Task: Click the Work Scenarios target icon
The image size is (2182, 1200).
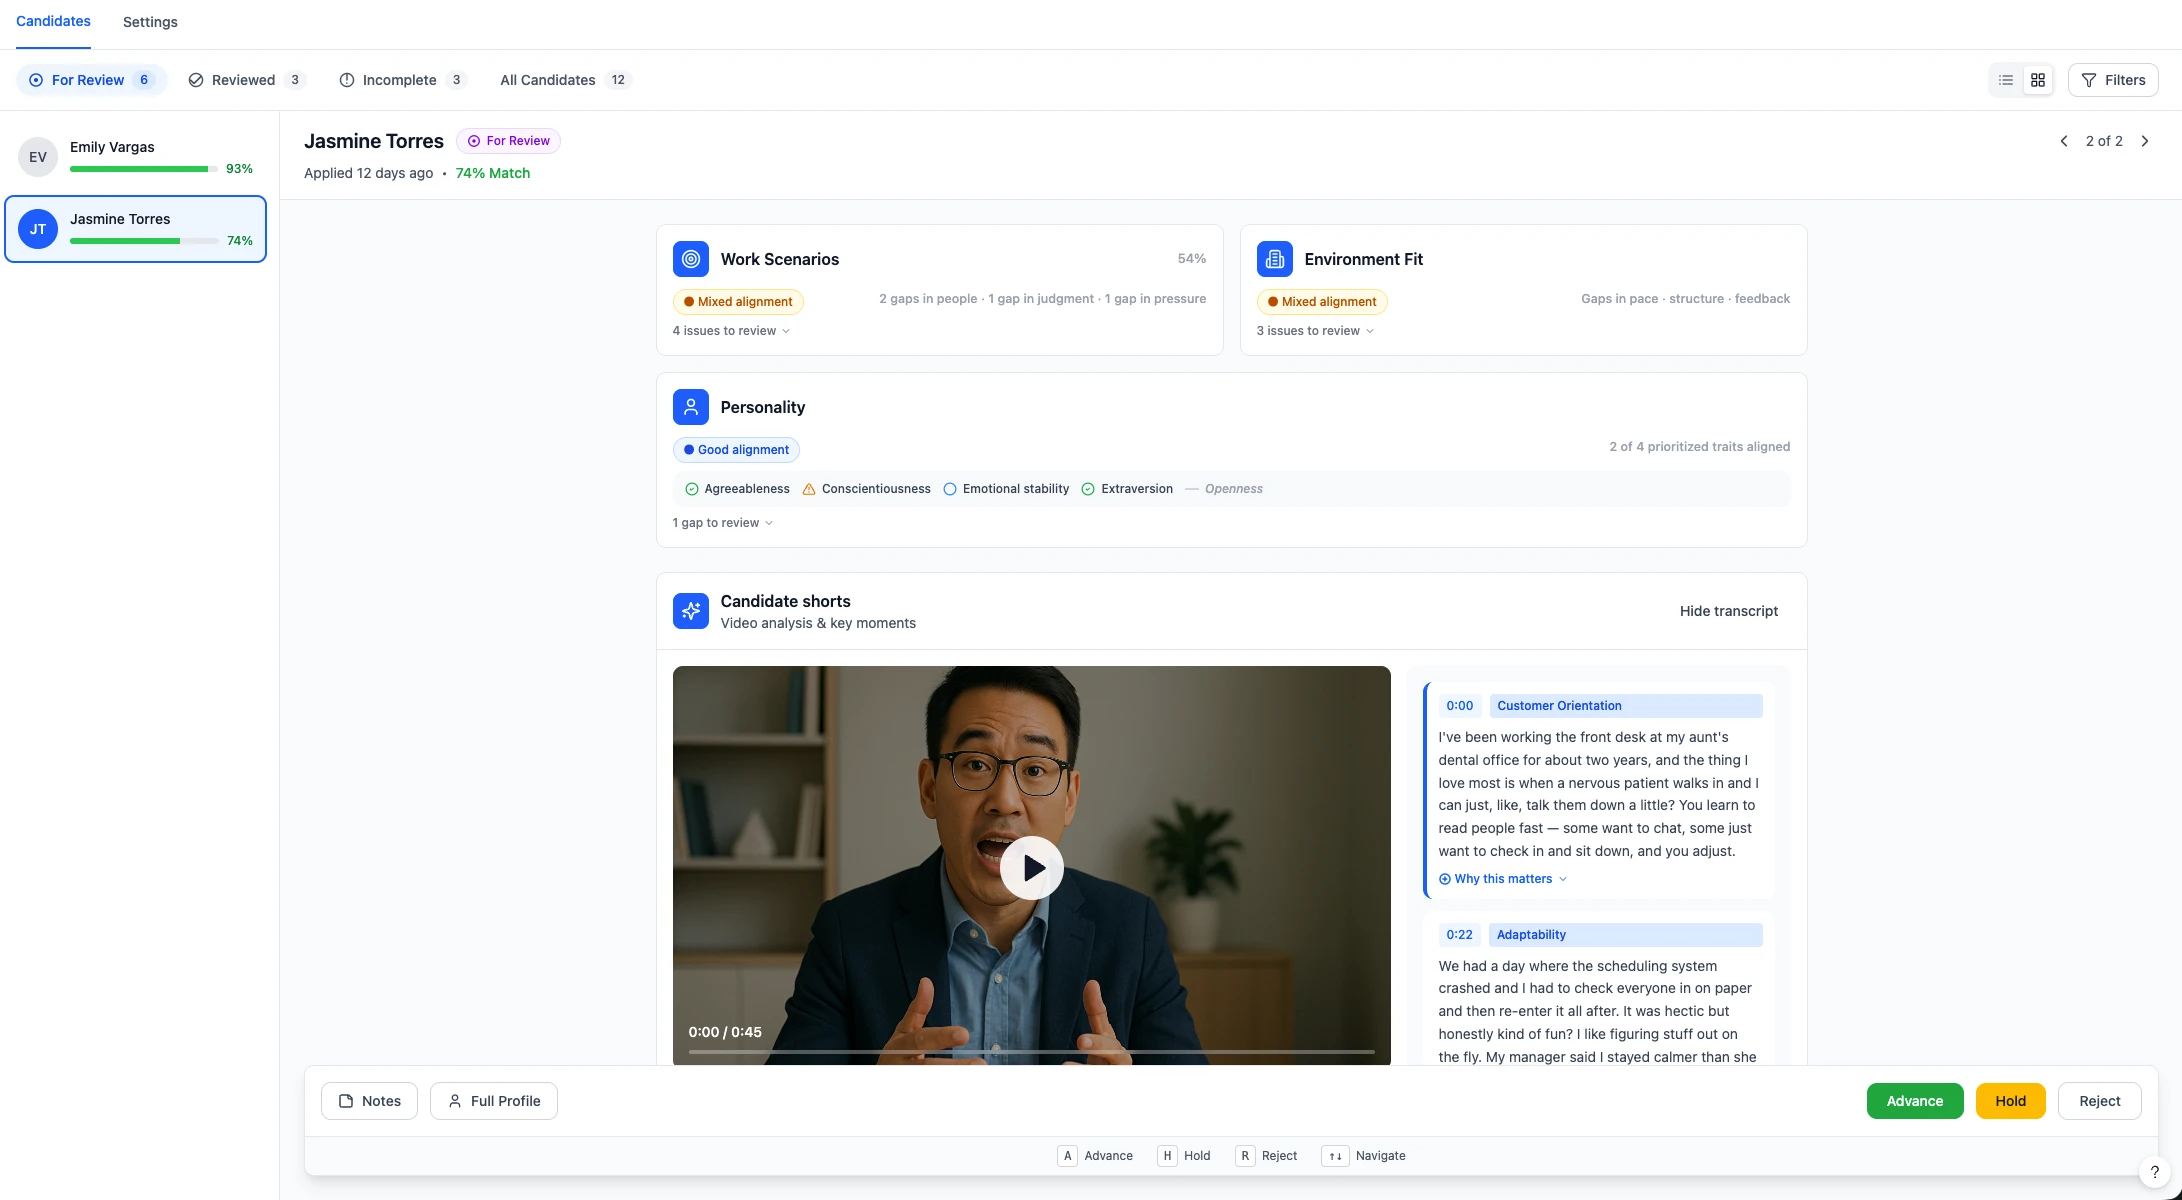Action: [690, 259]
